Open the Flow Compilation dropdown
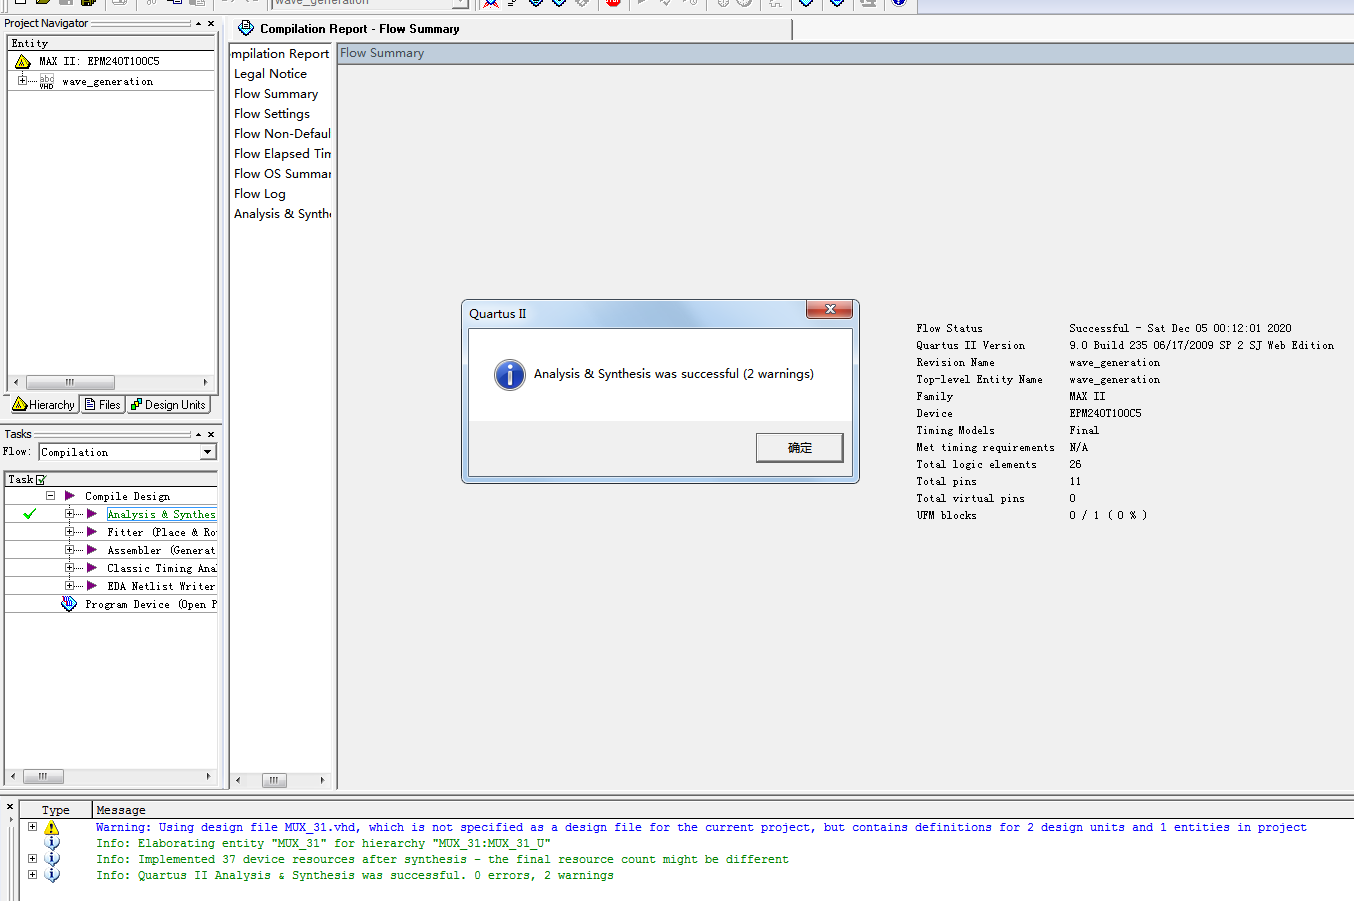Image resolution: width=1354 pixels, height=901 pixels. click(x=208, y=452)
